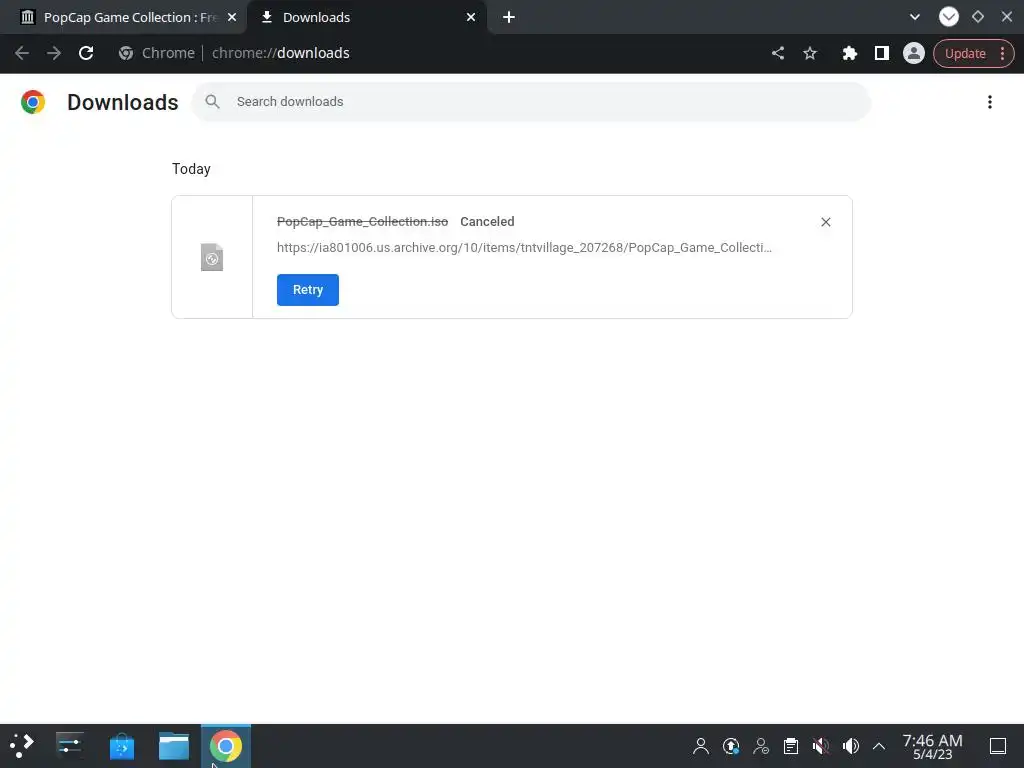
Task: Close the PopCap Game Collection tab
Action: 232,18
